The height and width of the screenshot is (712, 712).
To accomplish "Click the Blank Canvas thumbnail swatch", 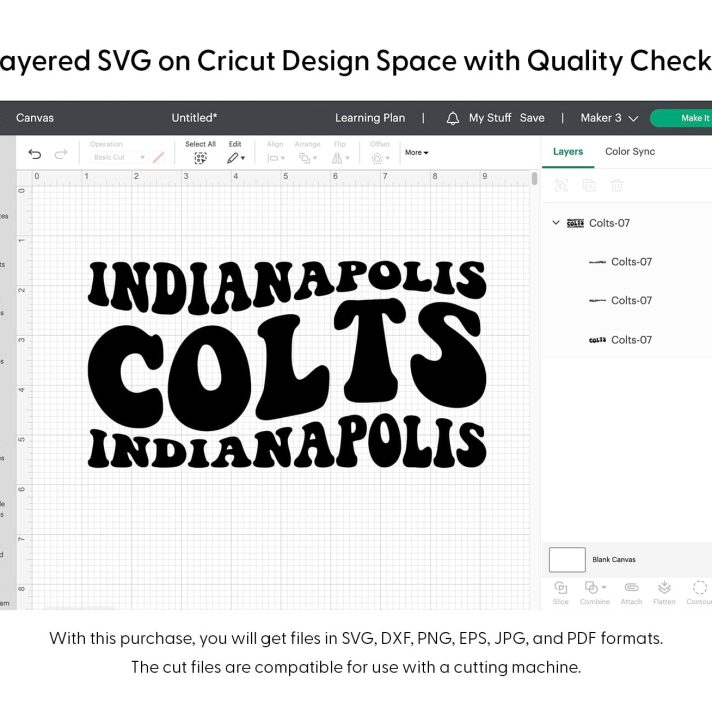I will point(567,559).
